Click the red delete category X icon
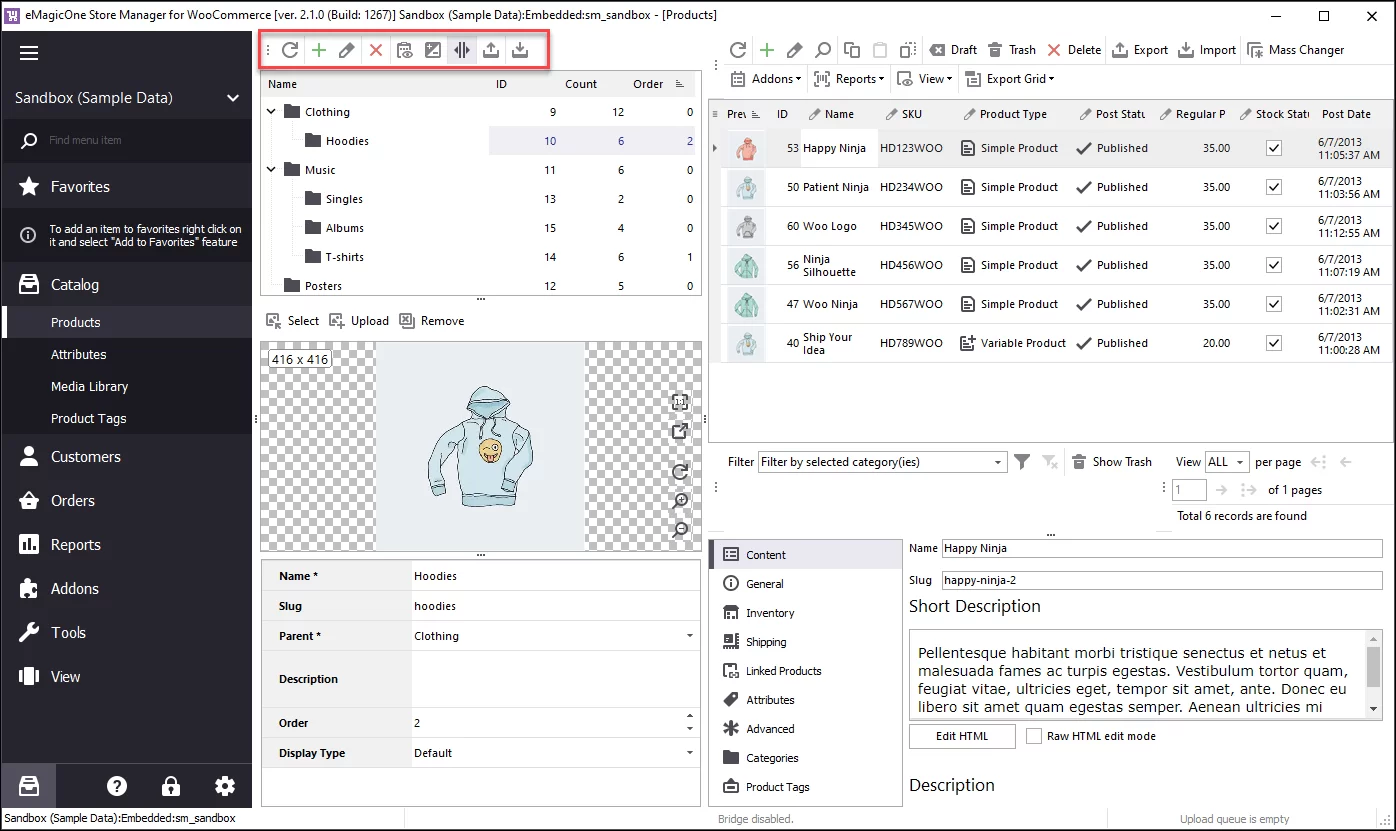Image resolution: width=1396 pixels, height=831 pixels. tap(376, 50)
